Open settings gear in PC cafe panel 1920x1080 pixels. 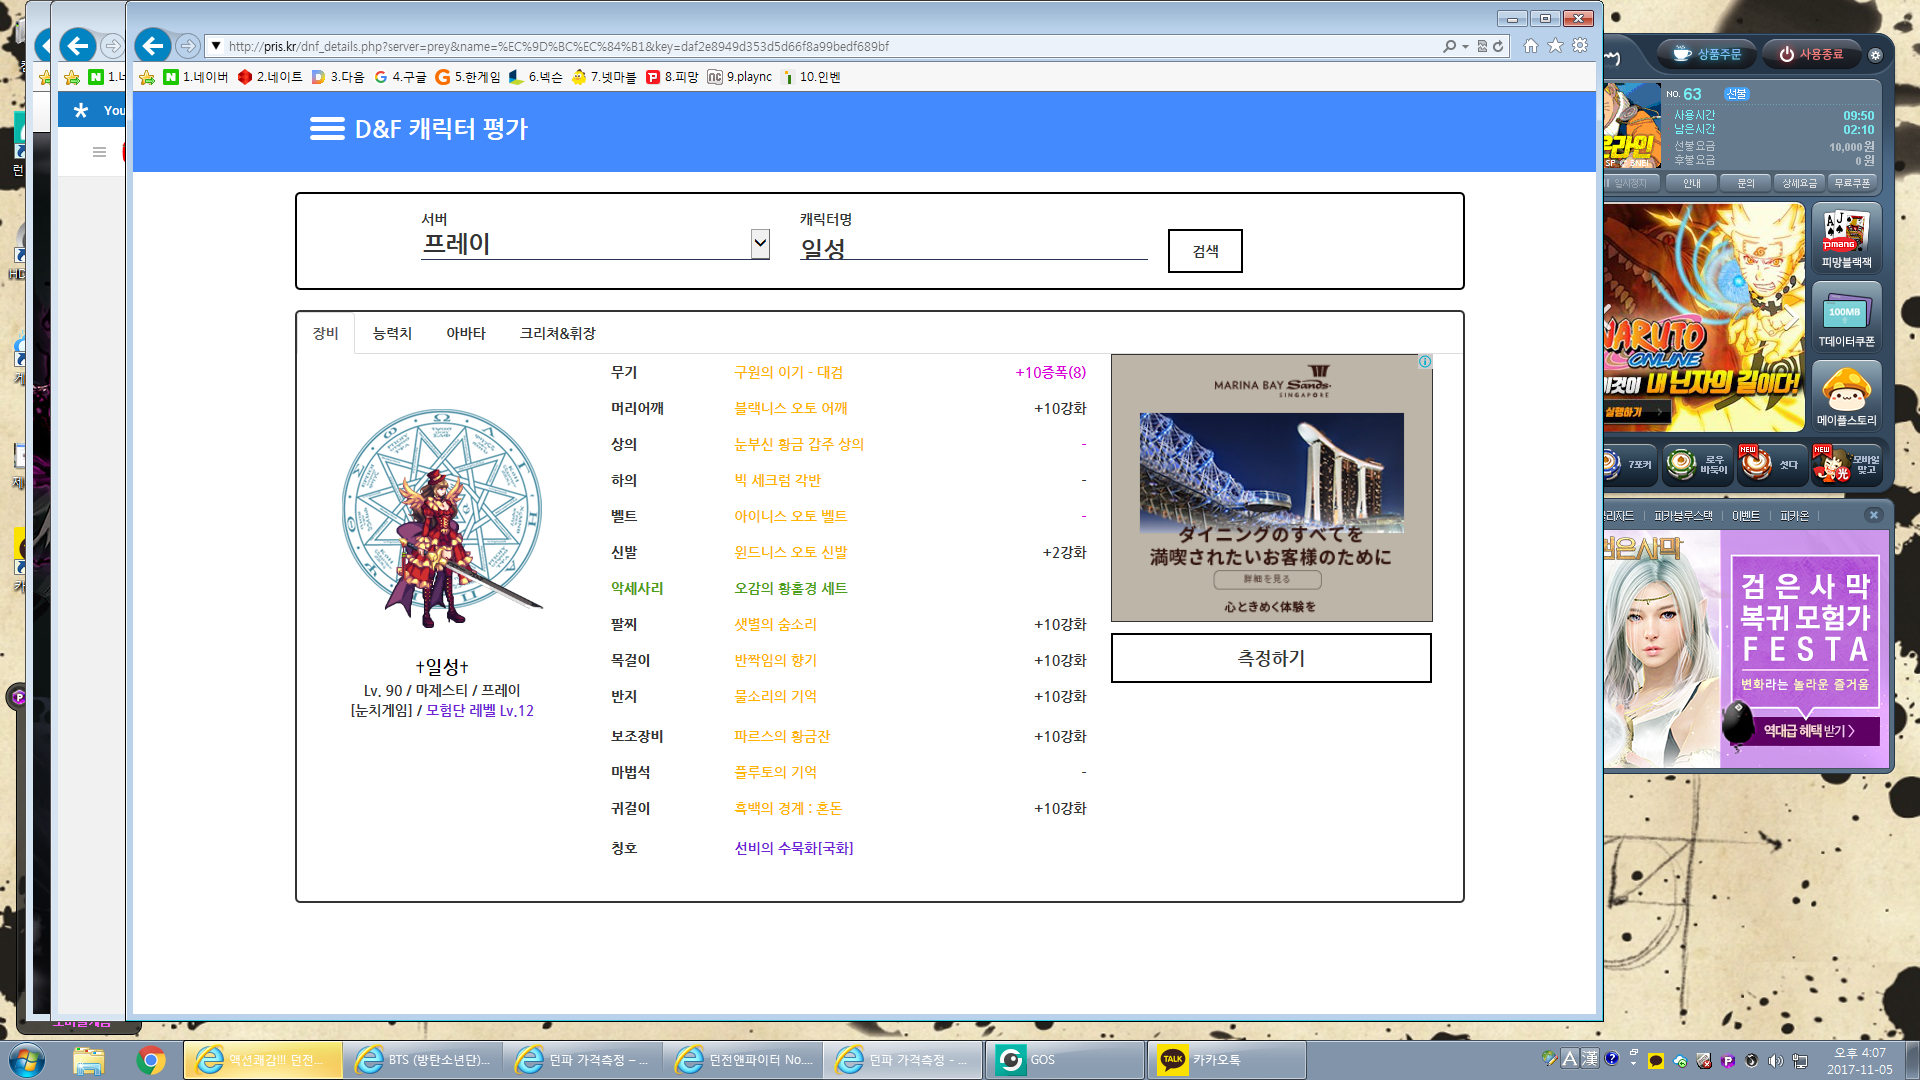tap(1875, 55)
